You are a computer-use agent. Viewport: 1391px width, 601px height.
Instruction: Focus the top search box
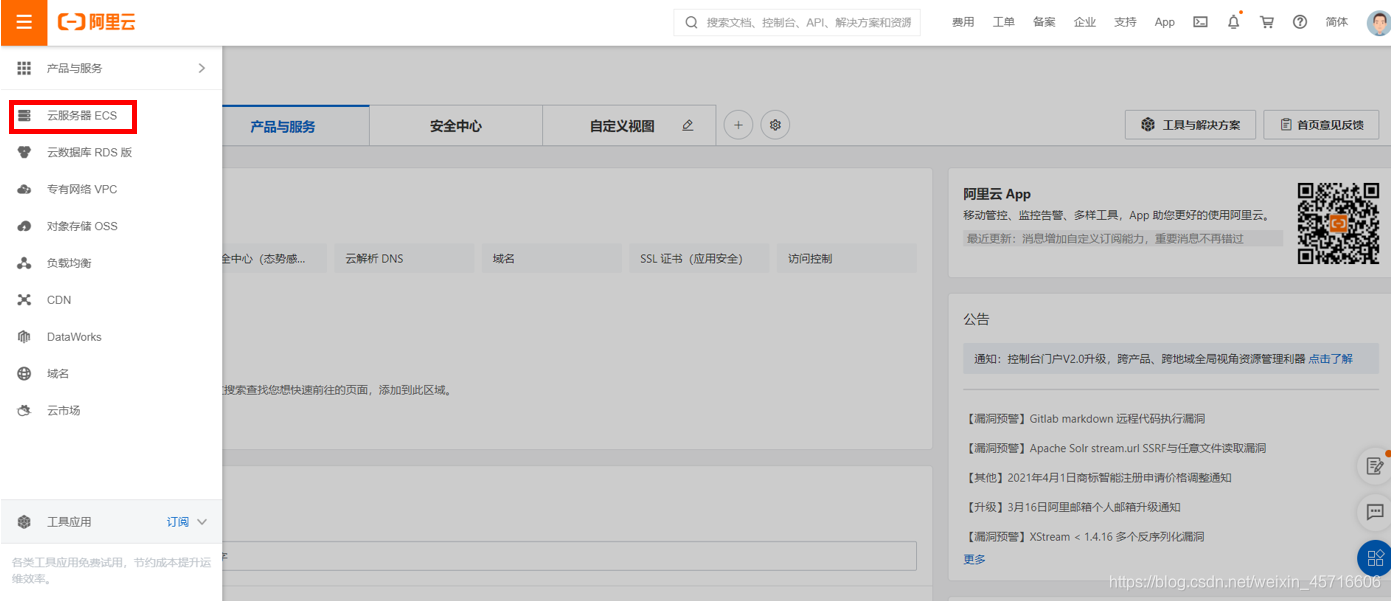(x=797, y=22)
